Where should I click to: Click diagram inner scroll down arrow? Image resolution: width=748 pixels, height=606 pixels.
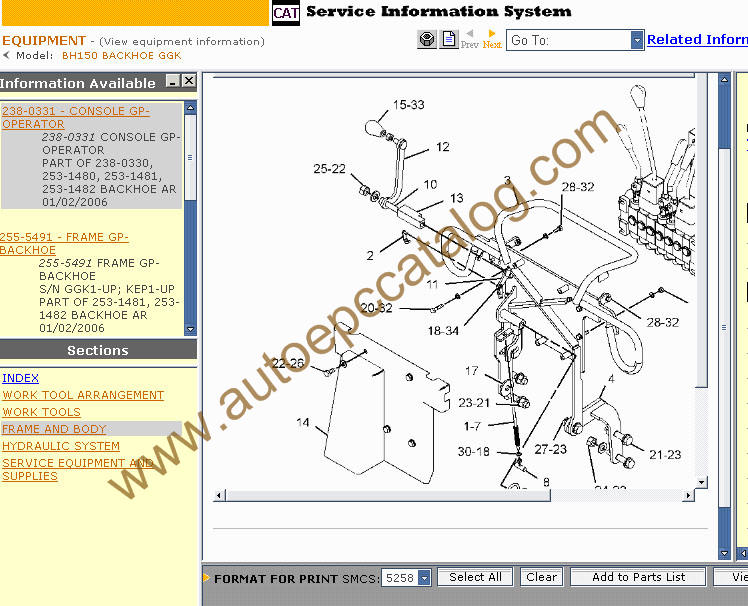click(701, 482)
